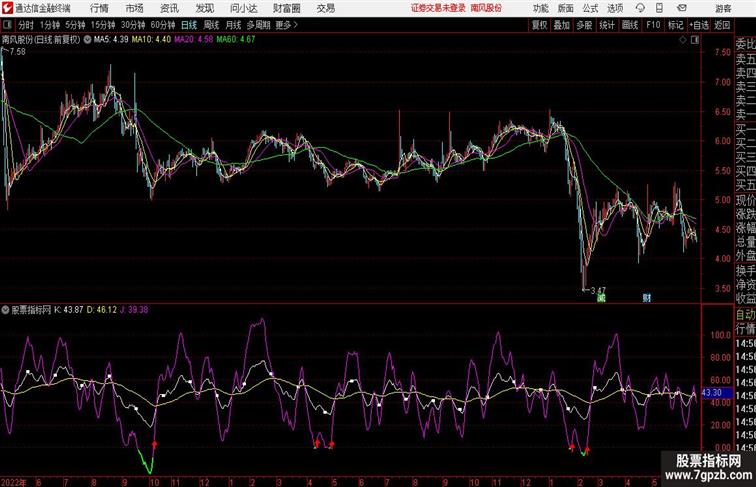Screen dimensions: 756x487
Task: Click the MA10: 4.40 label
Action: pos(151,40)
